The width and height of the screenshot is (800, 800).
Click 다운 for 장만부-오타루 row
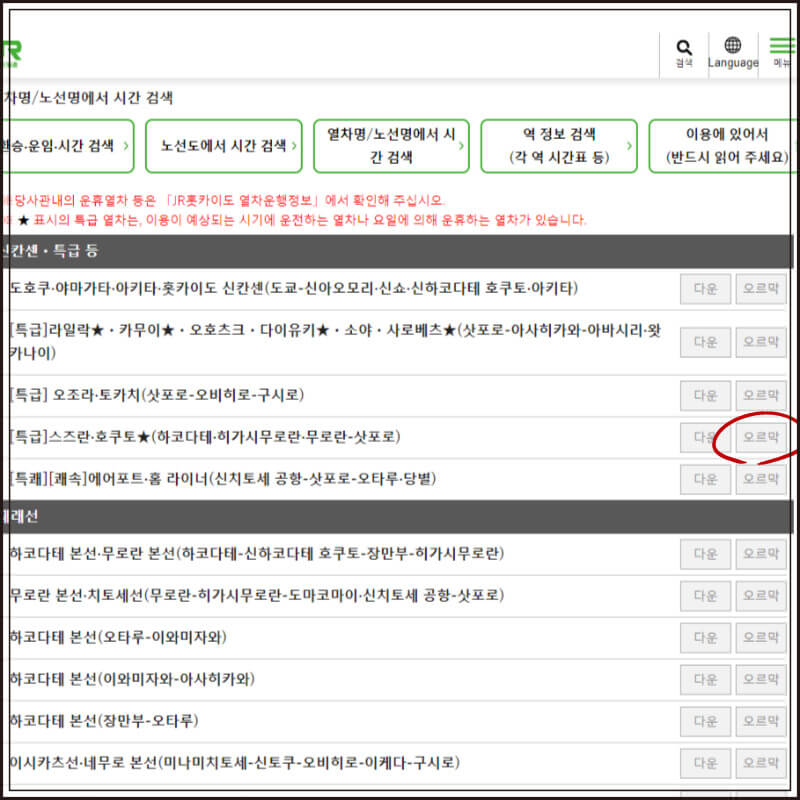coord(705,721)
